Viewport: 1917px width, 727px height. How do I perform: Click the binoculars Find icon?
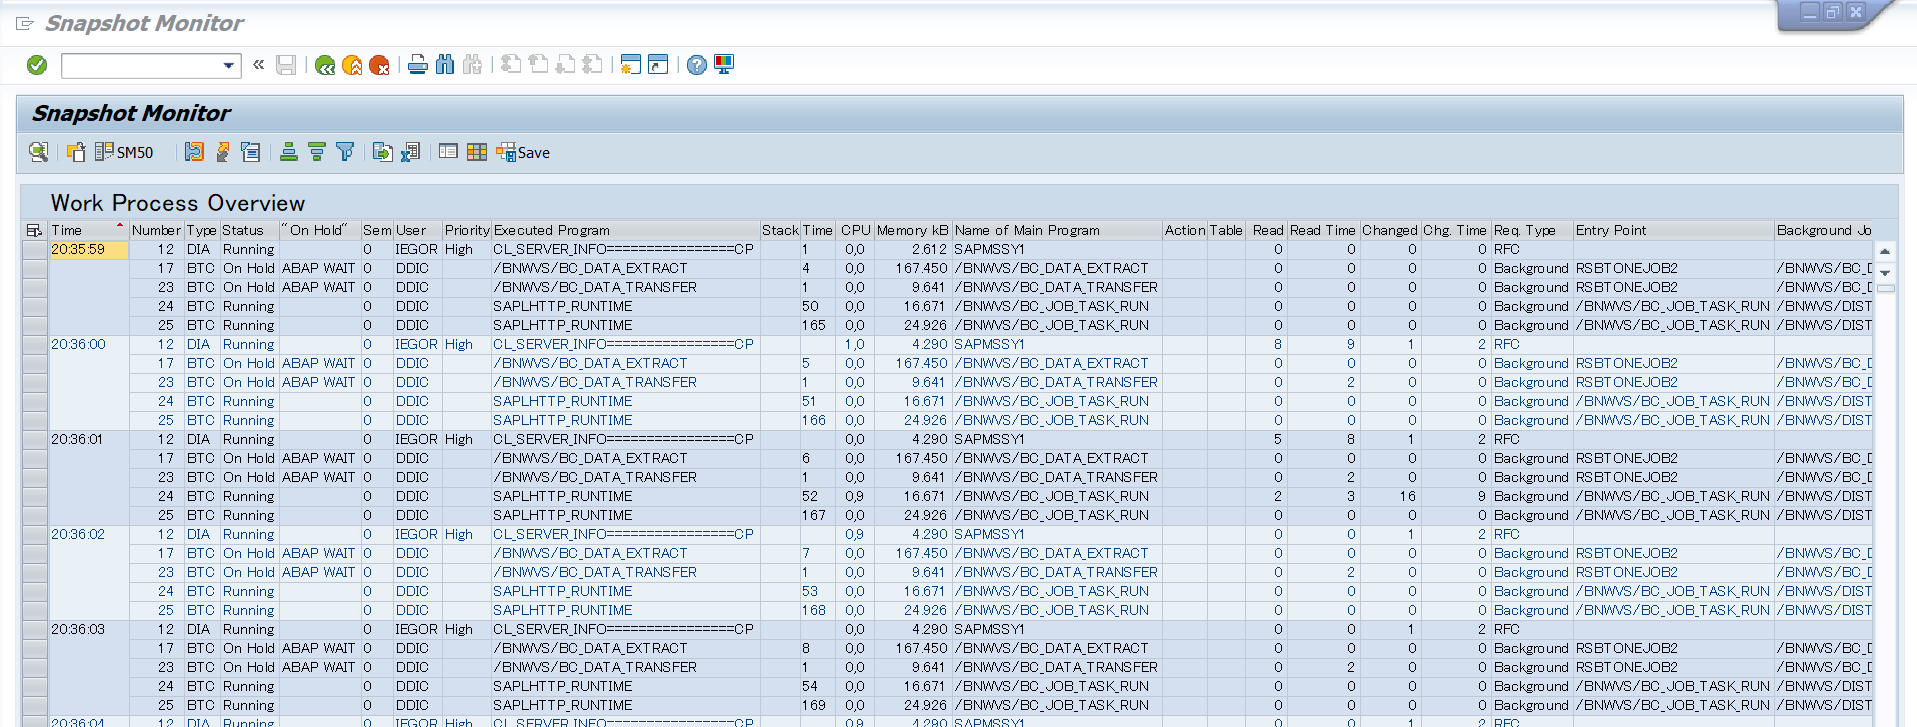pyautogui.click(x=445, y=65)
